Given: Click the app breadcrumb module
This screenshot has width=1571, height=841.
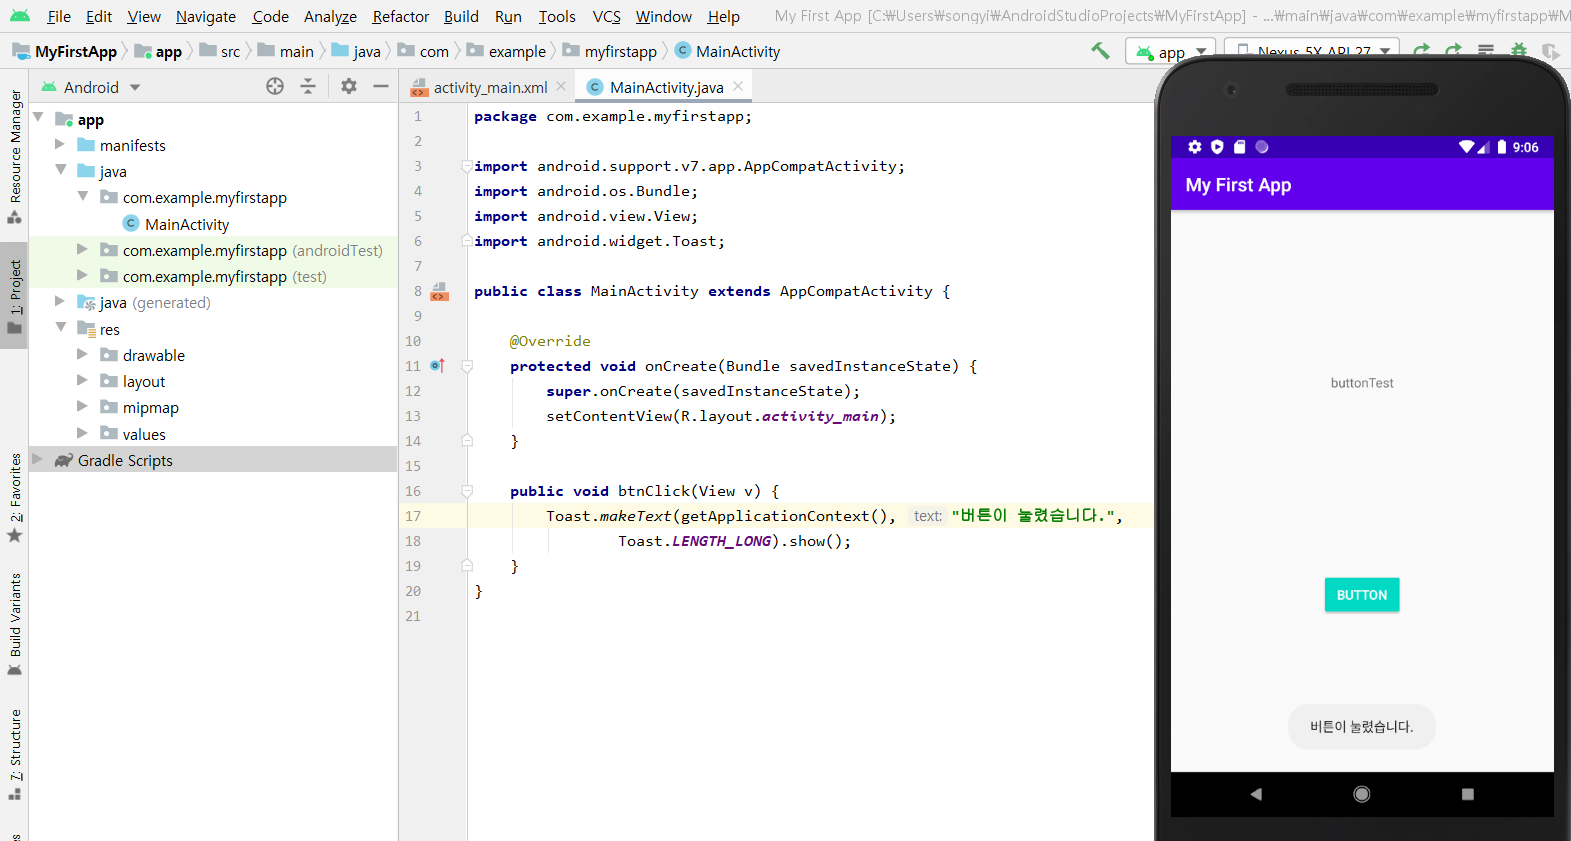Looking at the screenshot, I should pyautogui.click(x=159, y=52).
